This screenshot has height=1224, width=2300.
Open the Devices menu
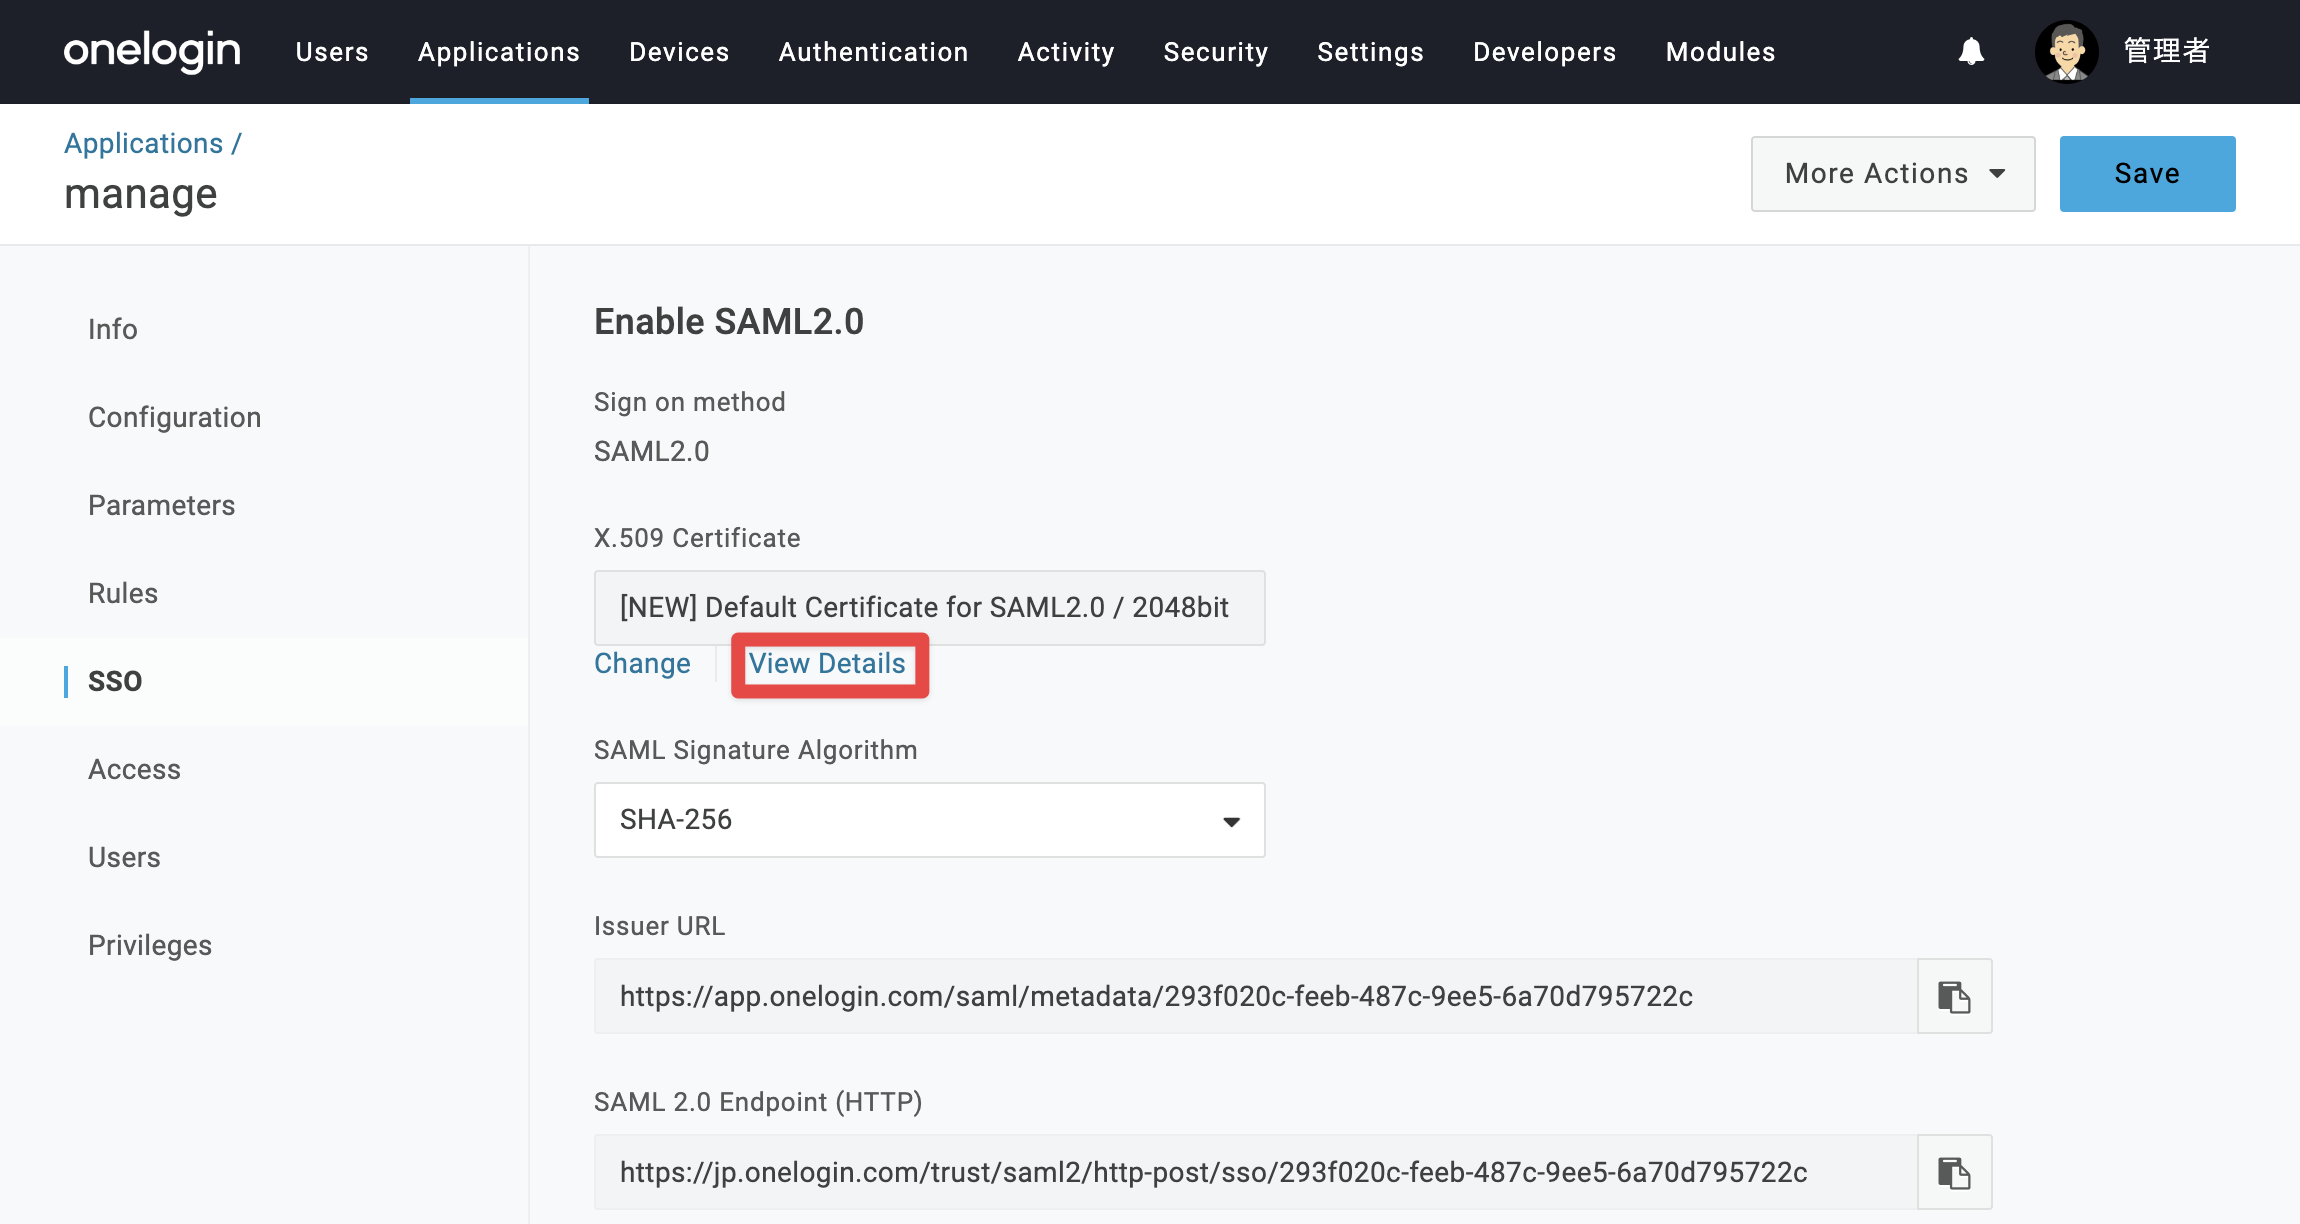(x=679, y=52)
